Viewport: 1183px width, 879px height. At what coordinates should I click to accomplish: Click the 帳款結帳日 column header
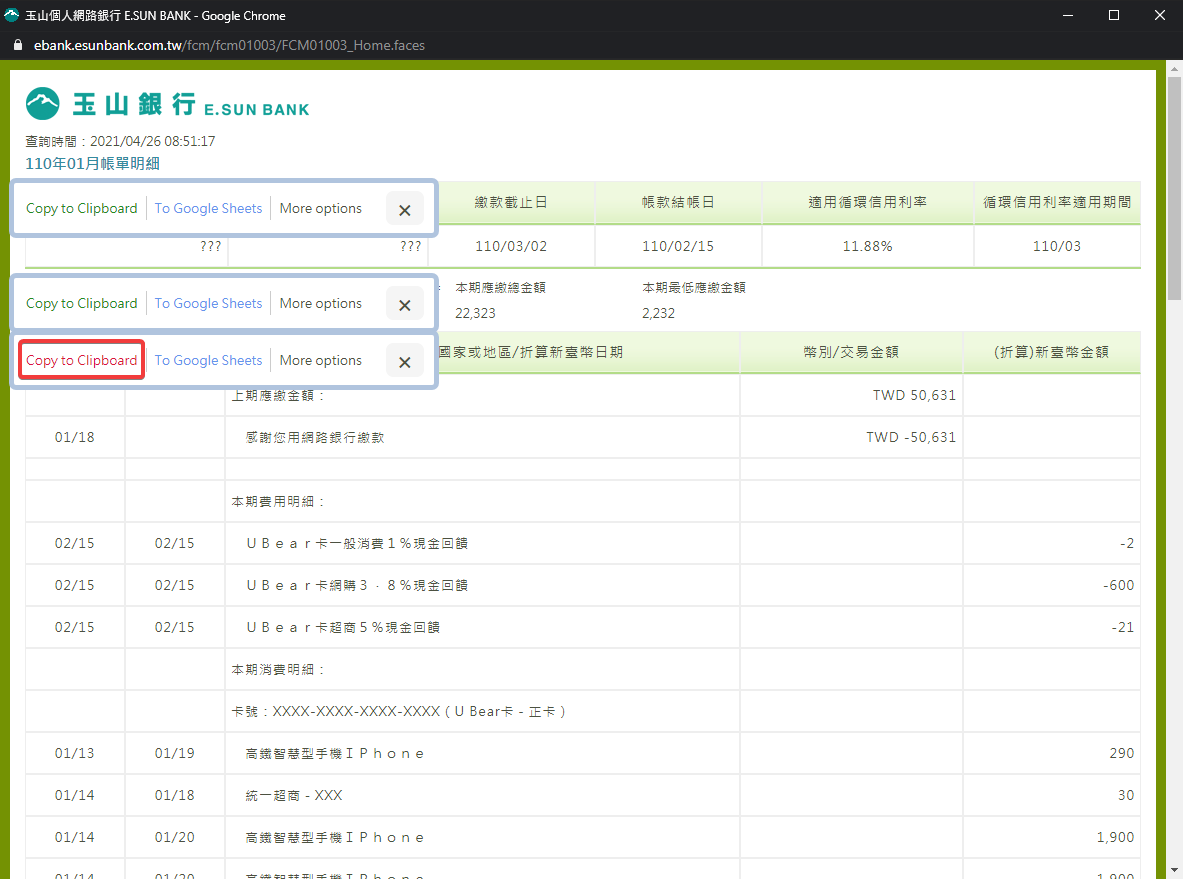click(x=678, y=202)
